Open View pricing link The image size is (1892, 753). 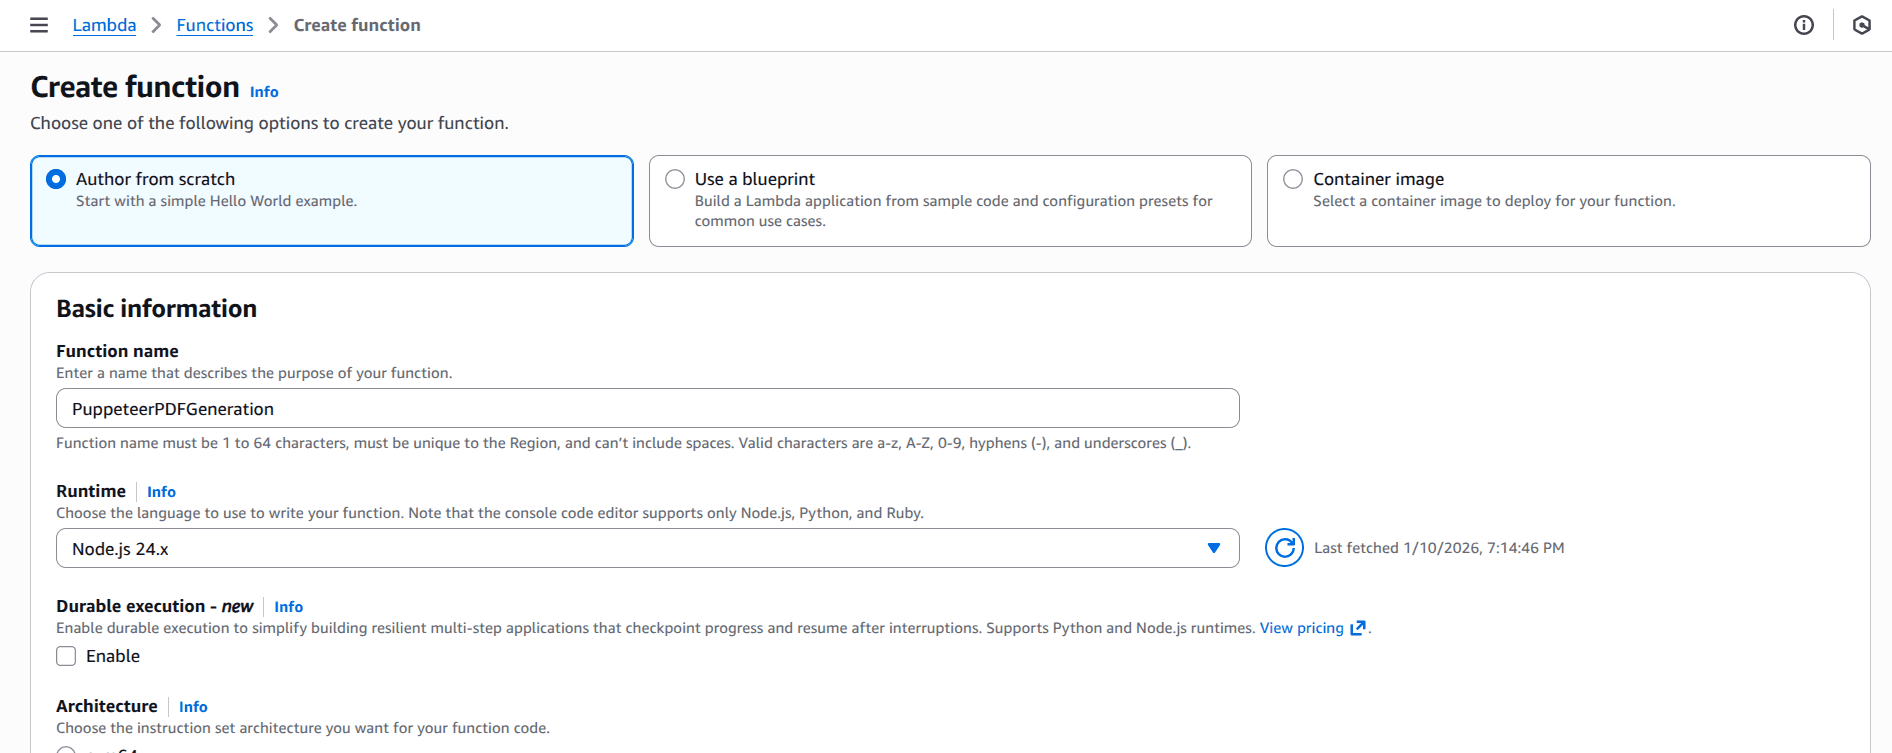(x=1301, y=628)
